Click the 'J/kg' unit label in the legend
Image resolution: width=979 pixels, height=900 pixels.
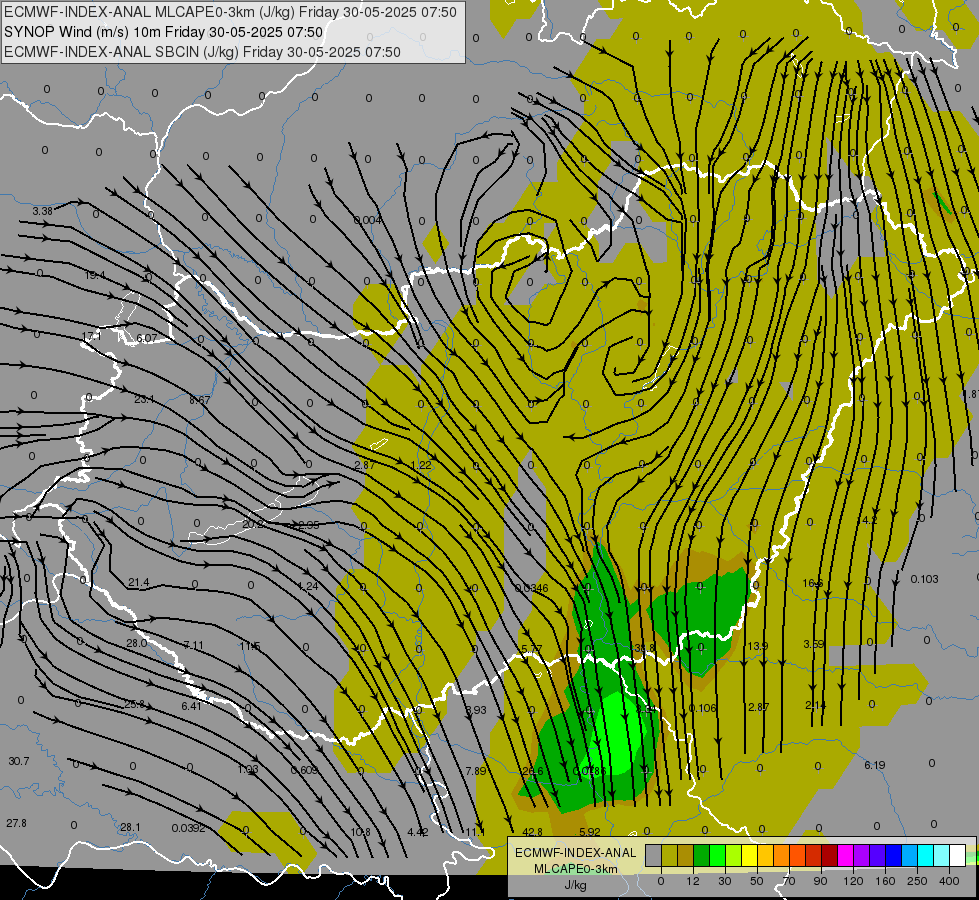tap(575, 885)
